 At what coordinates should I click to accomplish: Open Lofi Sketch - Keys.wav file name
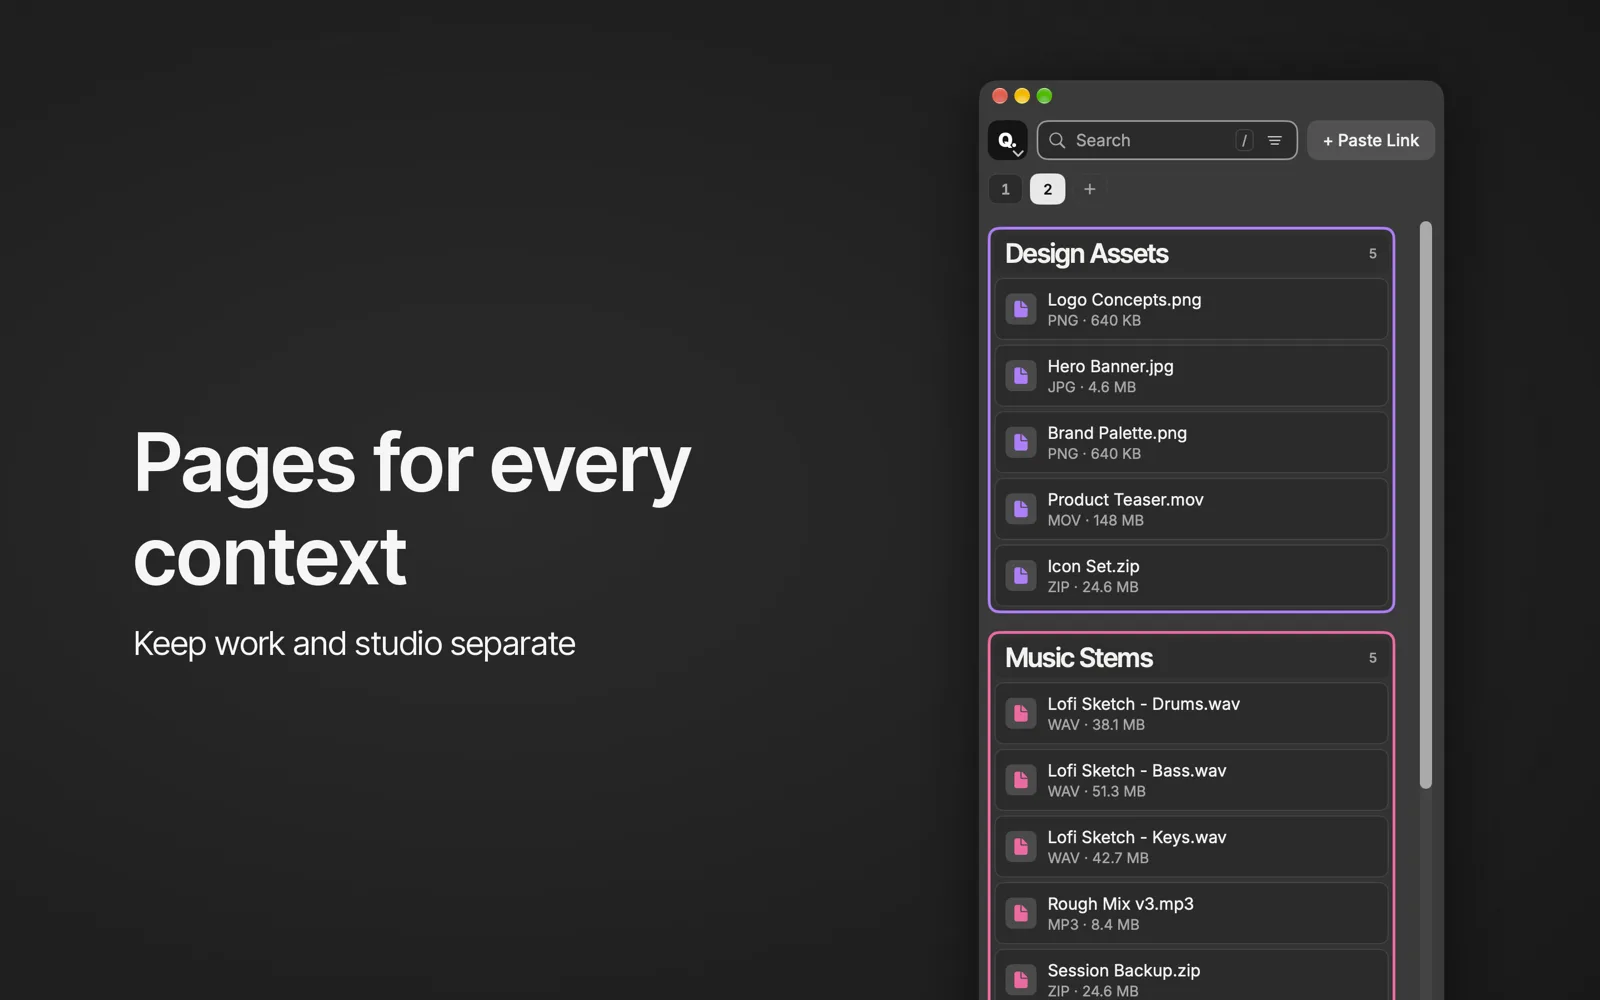[x=1136, y=837]
